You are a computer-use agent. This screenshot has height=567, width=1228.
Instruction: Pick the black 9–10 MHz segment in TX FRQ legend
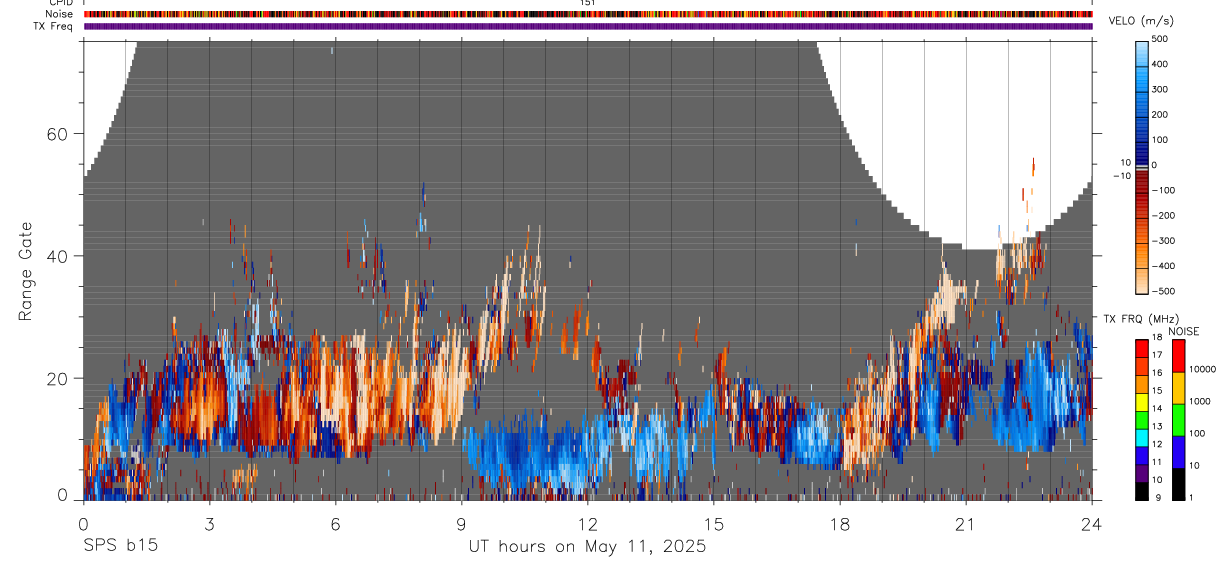pos(1142,491)
